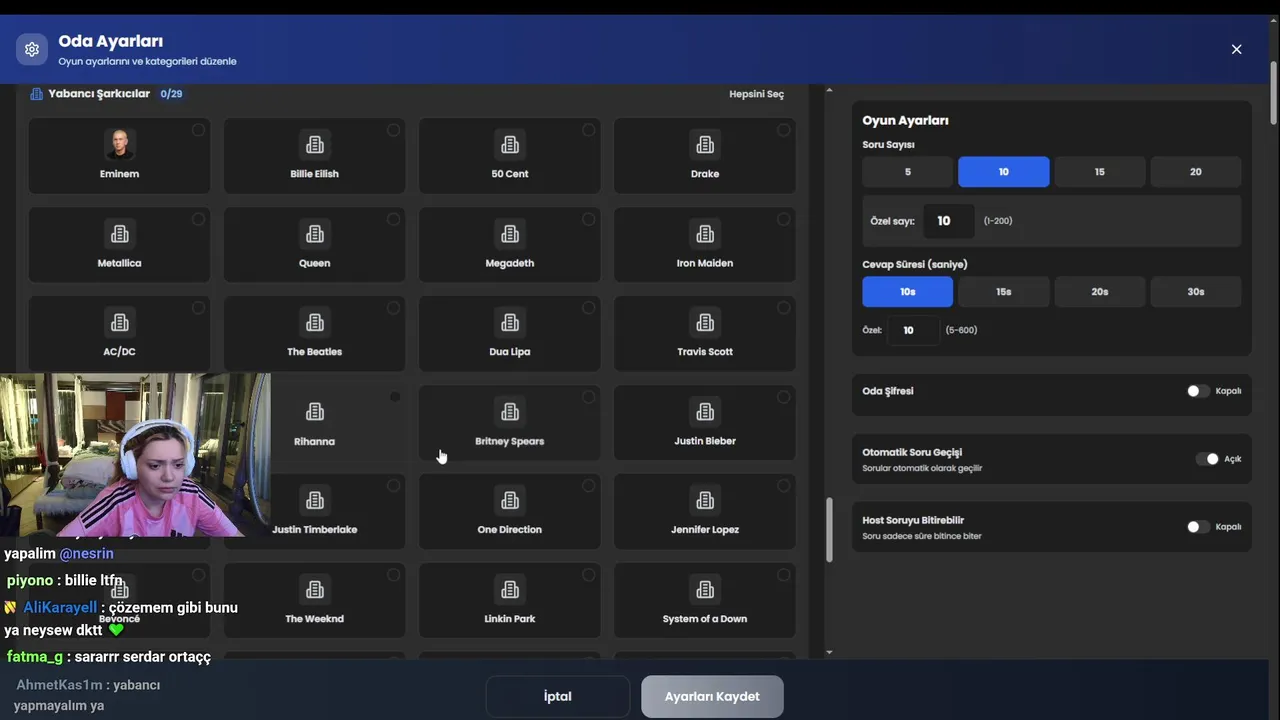Select 10 questions option
This screenshot has height=720, width=1280.
1004,172
